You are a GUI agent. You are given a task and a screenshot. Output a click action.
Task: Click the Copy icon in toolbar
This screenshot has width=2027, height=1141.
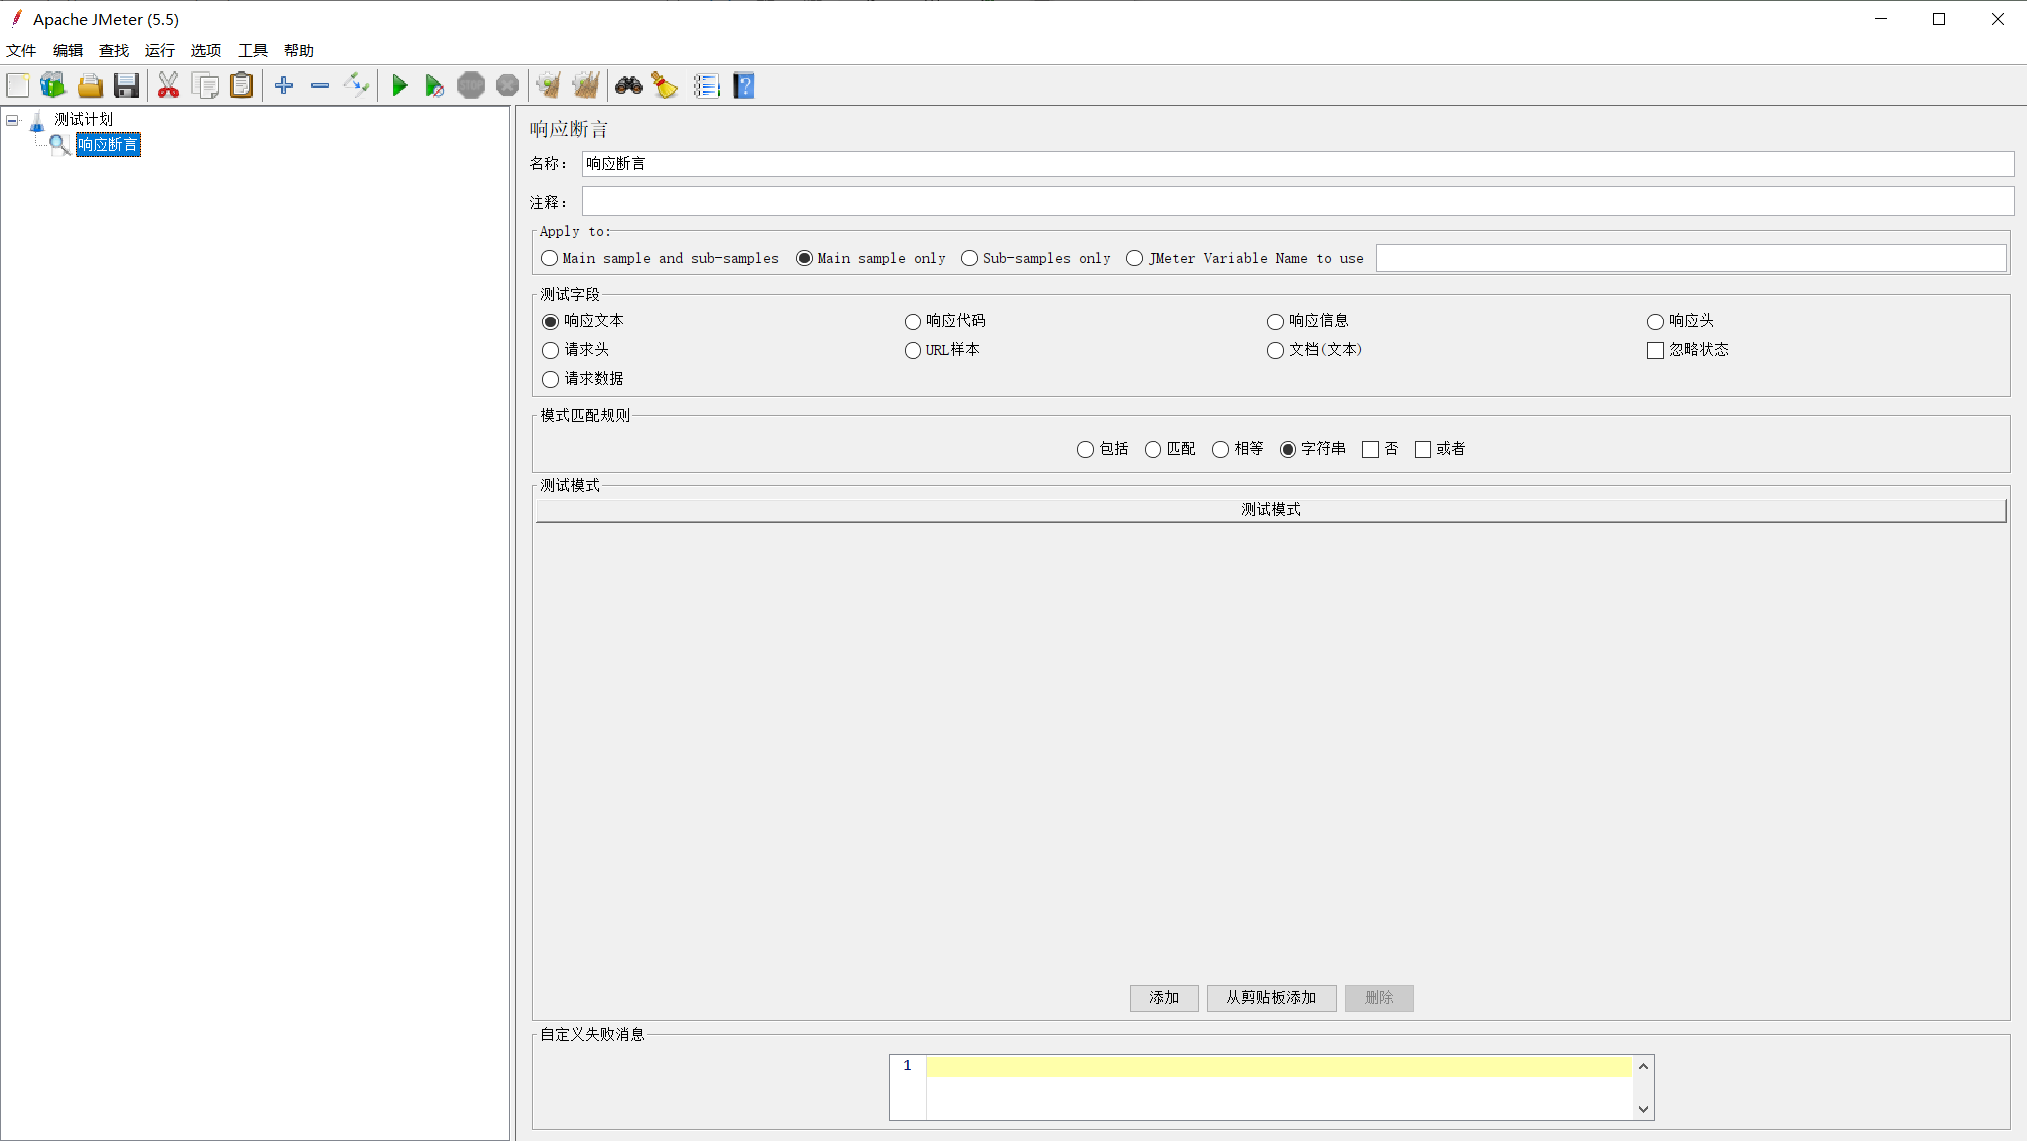pos(205,86)
